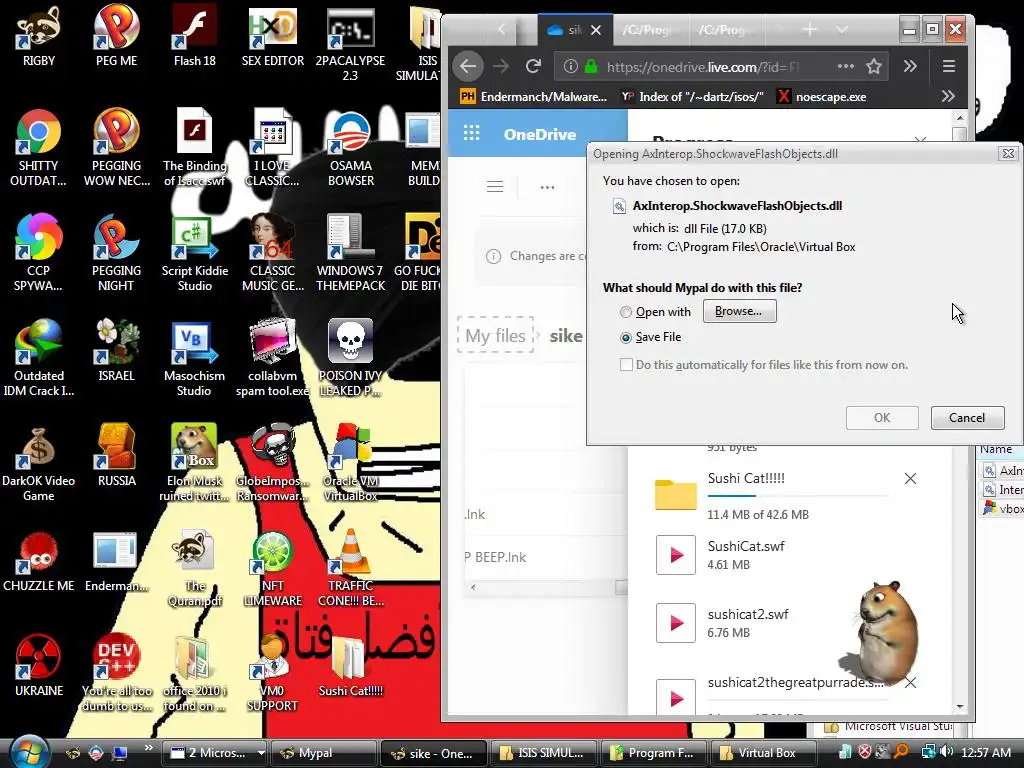1024x768 pixels.
Task: Toggle the OneDrive navigation hamburger
Action: coord(495,187)
